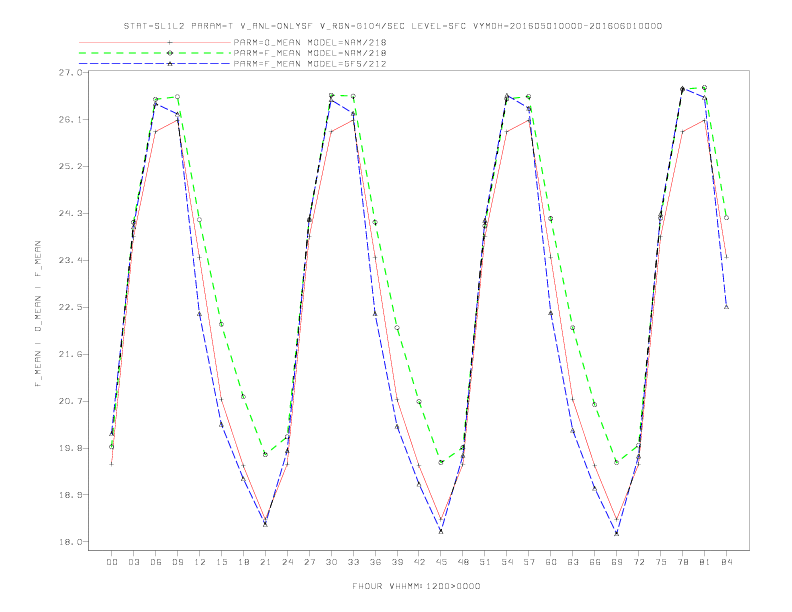Click x-axis tick label 21

tap(265, 562)
